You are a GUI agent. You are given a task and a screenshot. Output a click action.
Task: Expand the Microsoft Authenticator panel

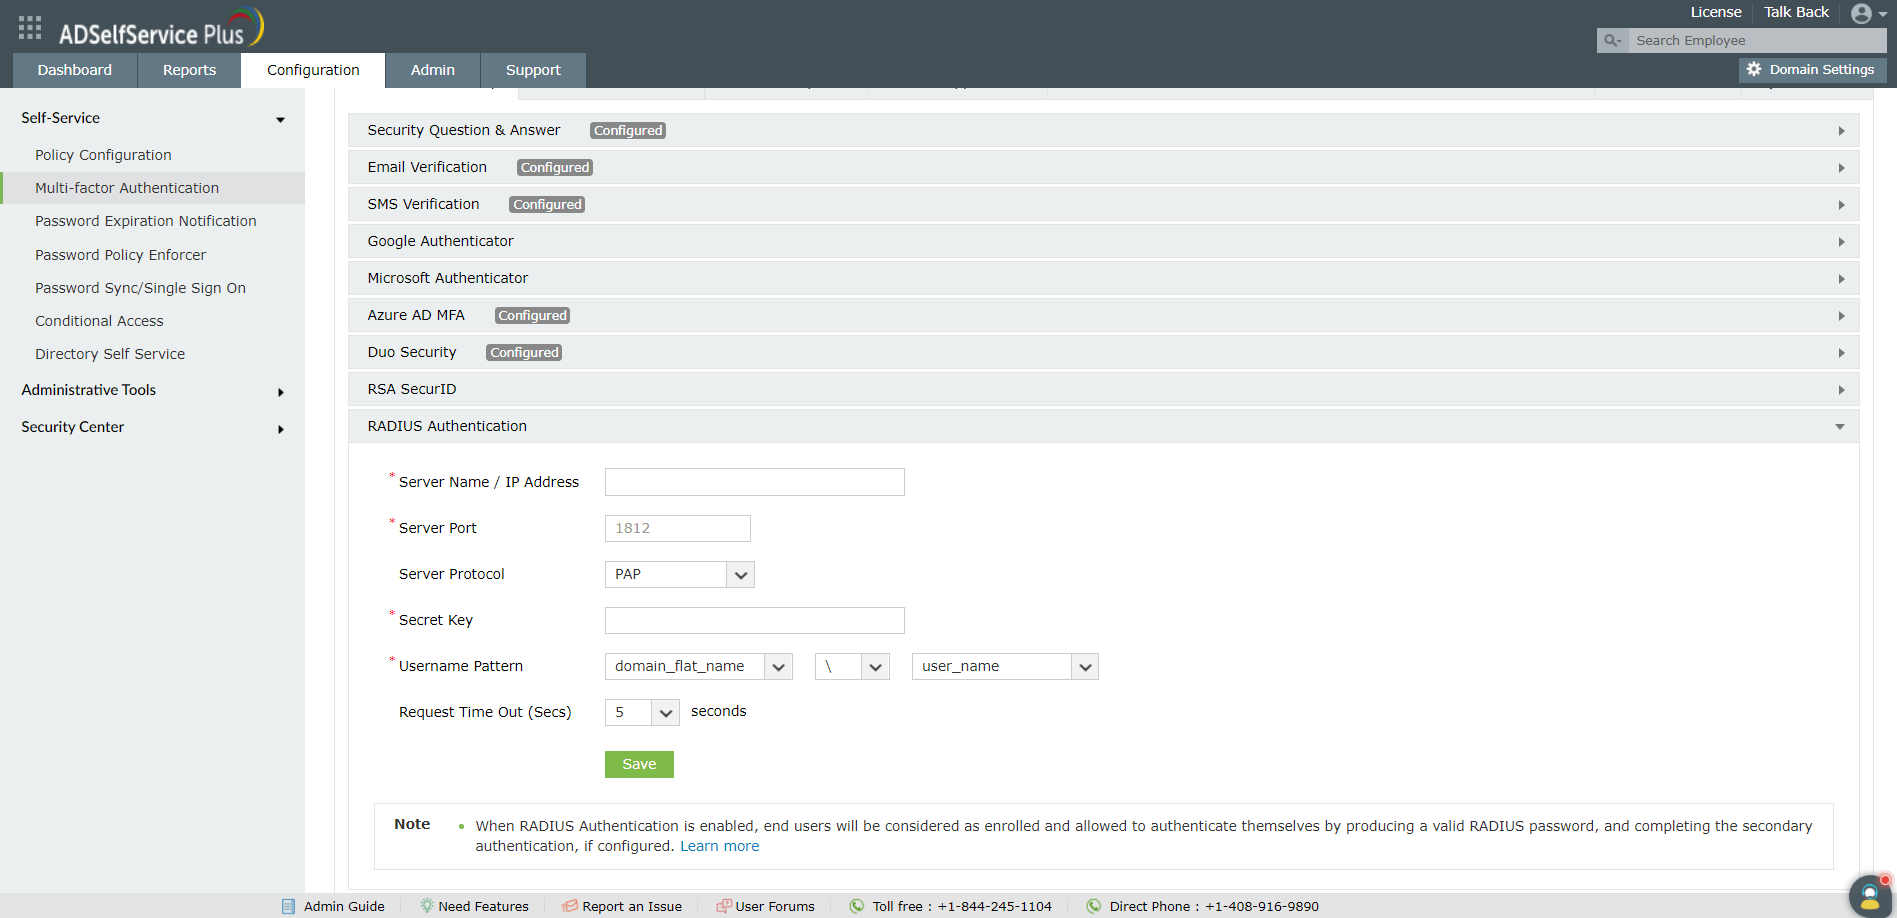1104,279
